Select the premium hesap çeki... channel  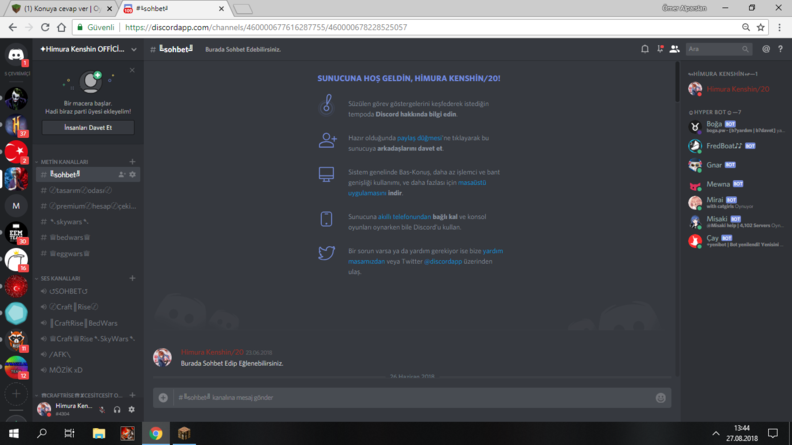click(88, 206)
